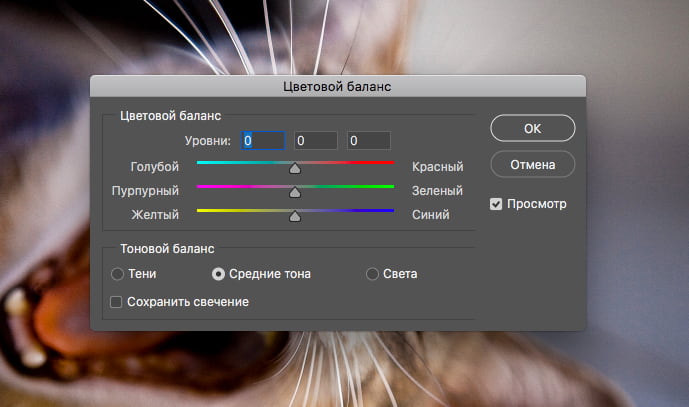
Task: Select the Света radio button
Action: [x=373, y=273]
